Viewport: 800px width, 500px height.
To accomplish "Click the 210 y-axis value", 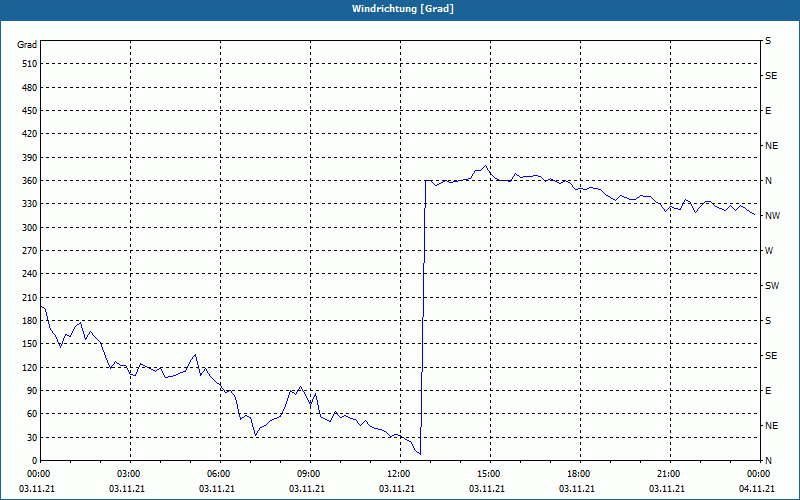I will click(x=30, y=297).
